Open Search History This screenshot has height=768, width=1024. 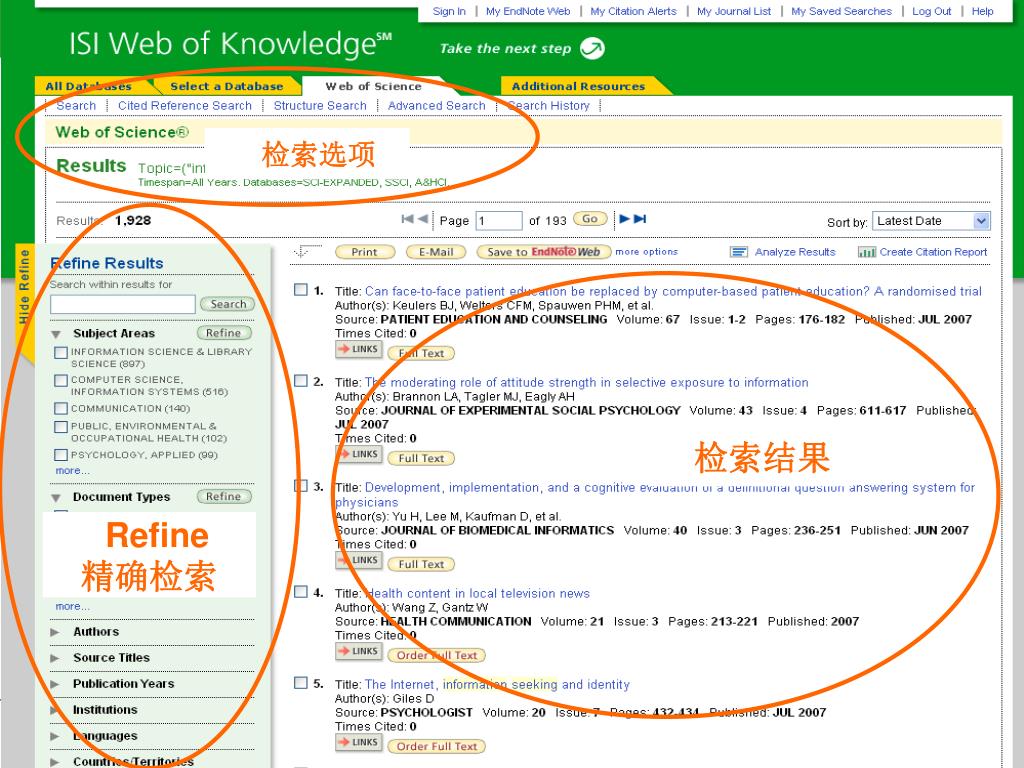(549, 106)
